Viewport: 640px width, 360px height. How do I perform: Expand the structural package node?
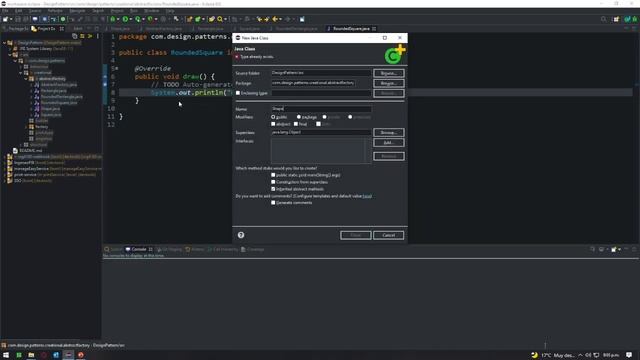(21, 145)
